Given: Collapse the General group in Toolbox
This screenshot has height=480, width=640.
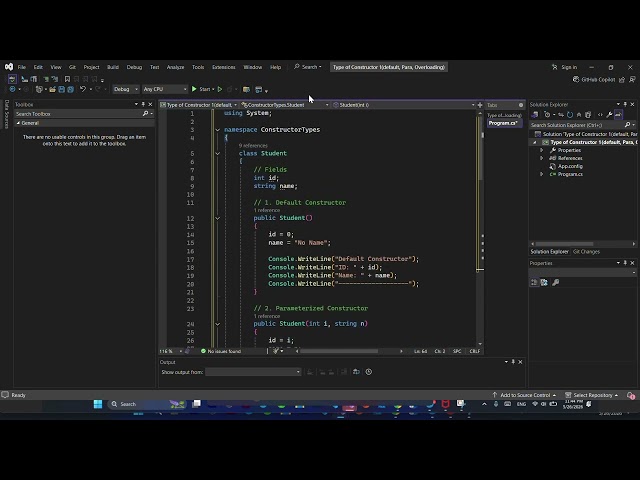Looking at the screenshot, I should pyautogui.click(x=18, y=123).
